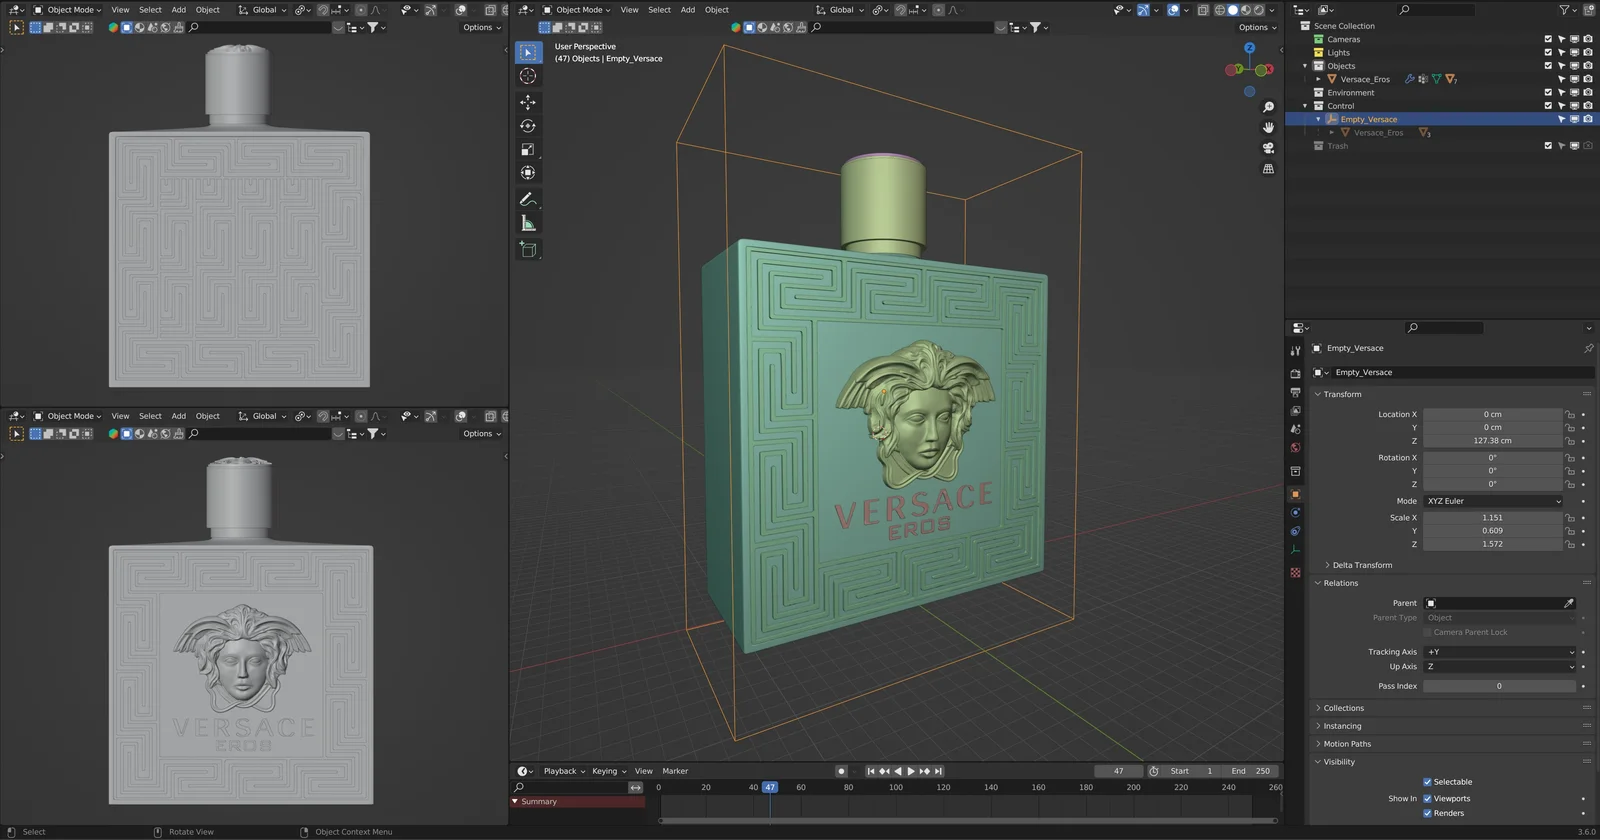
Task: Open Object Mode dropdown in main viewport
Action: (x=575, y=10)
